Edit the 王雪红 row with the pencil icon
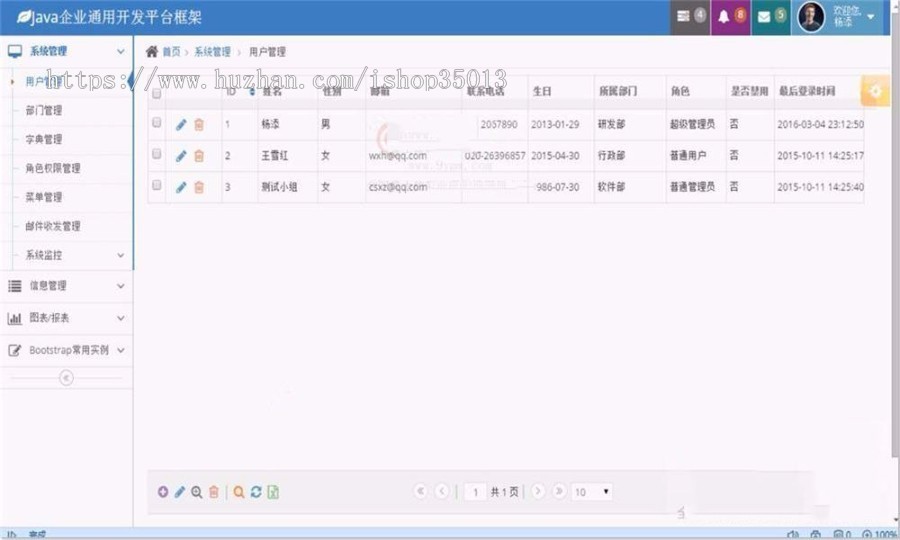 coord(181,156)
